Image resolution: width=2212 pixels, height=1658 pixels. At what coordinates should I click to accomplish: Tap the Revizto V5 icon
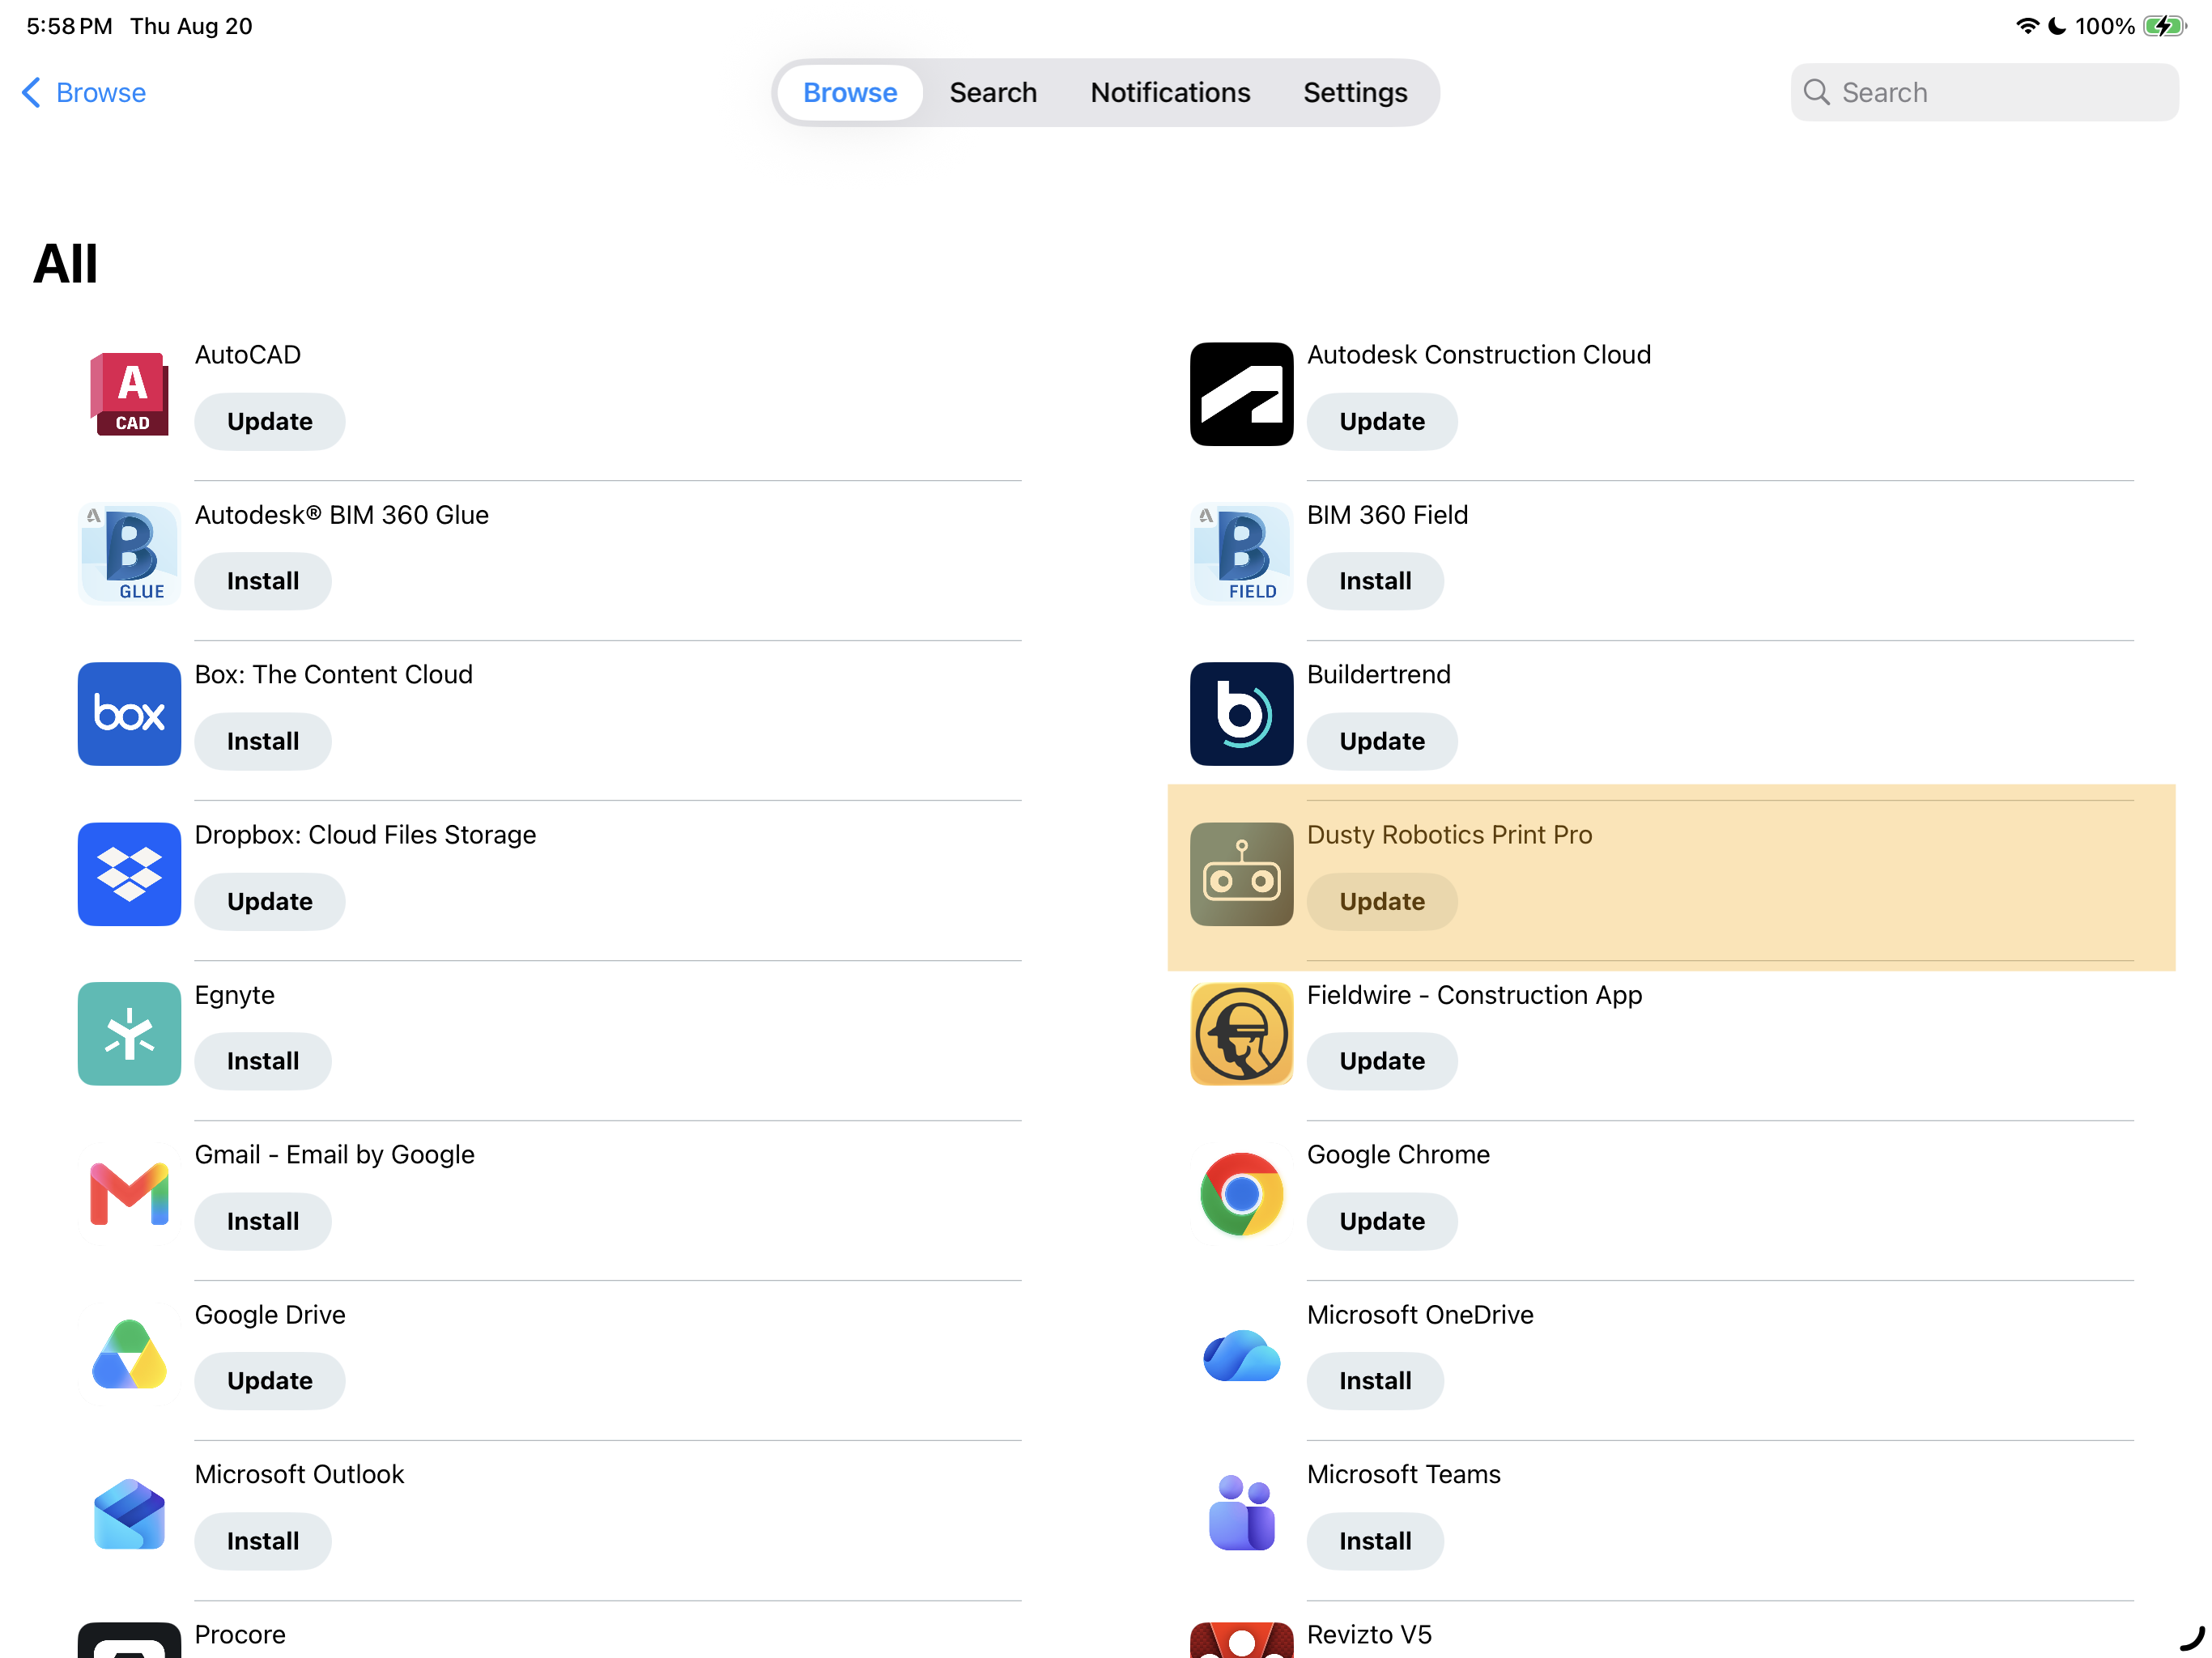[x=1241, y=1640]
